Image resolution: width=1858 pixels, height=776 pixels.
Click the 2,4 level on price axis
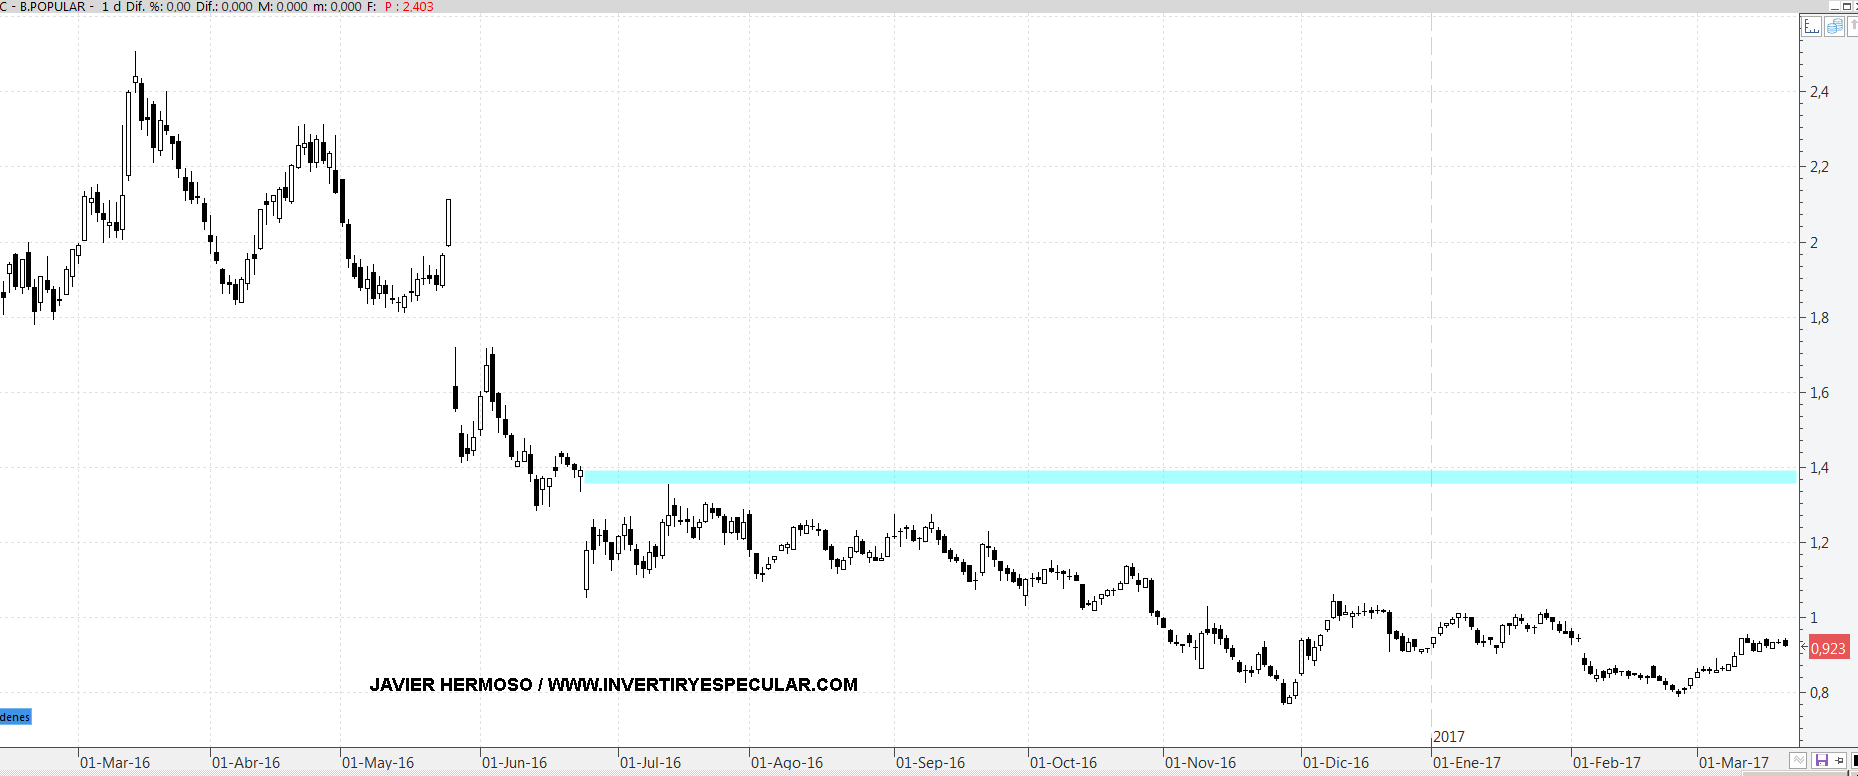1819,92
